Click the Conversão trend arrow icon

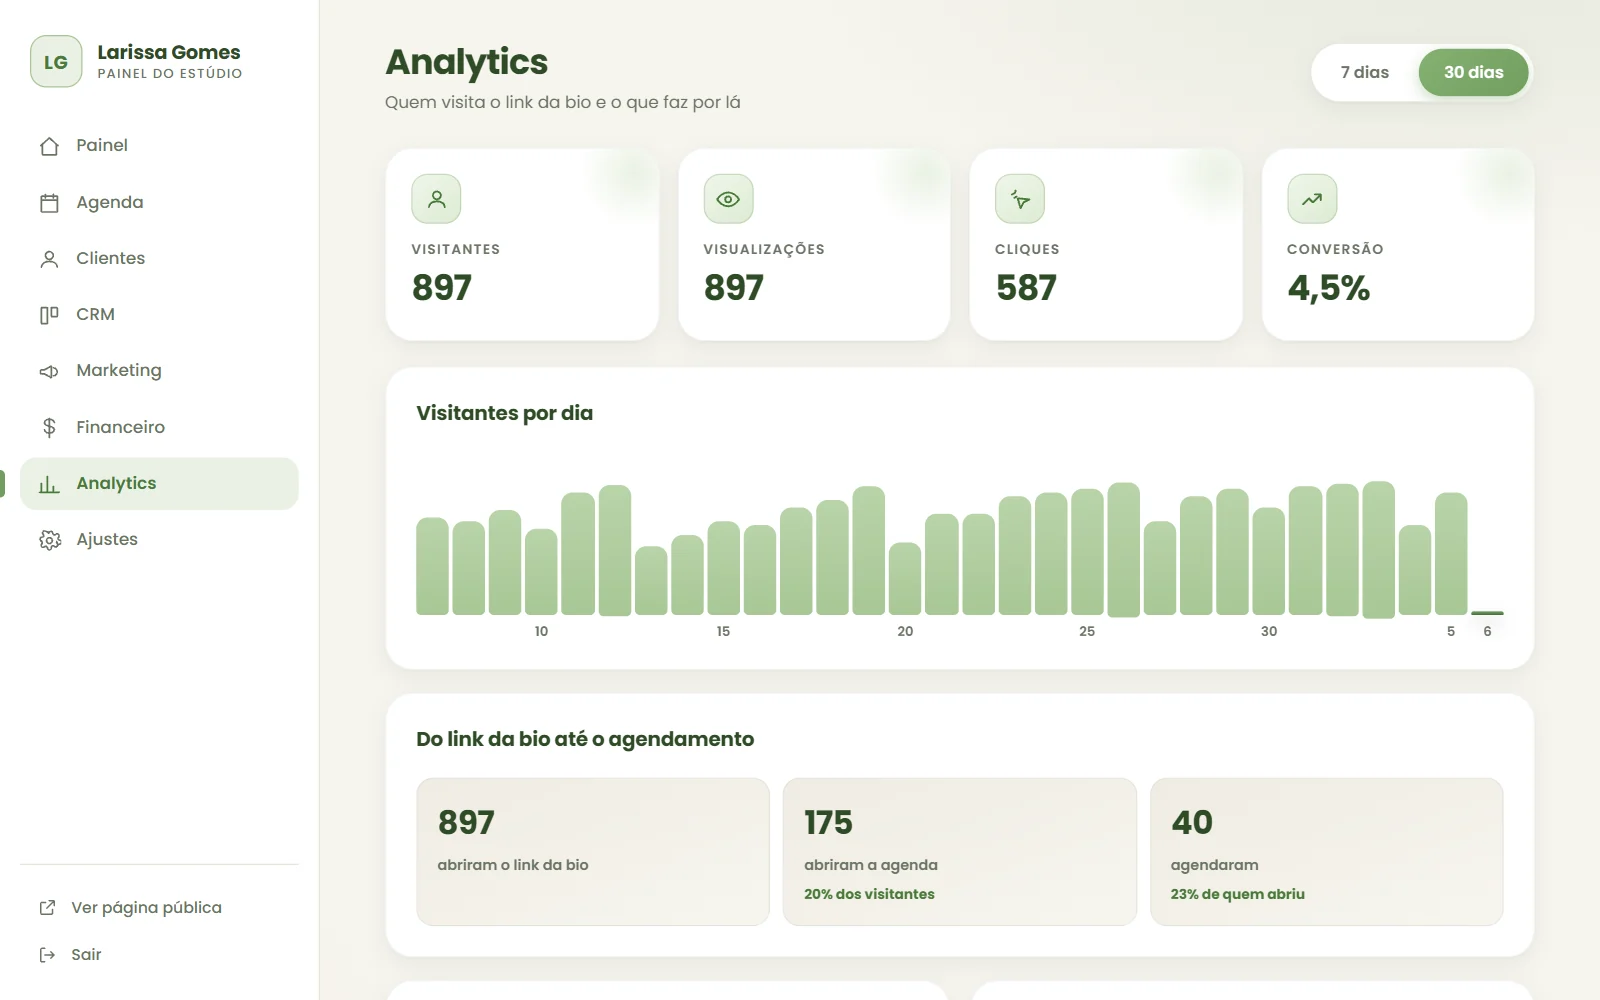[x=1312, y=199]
